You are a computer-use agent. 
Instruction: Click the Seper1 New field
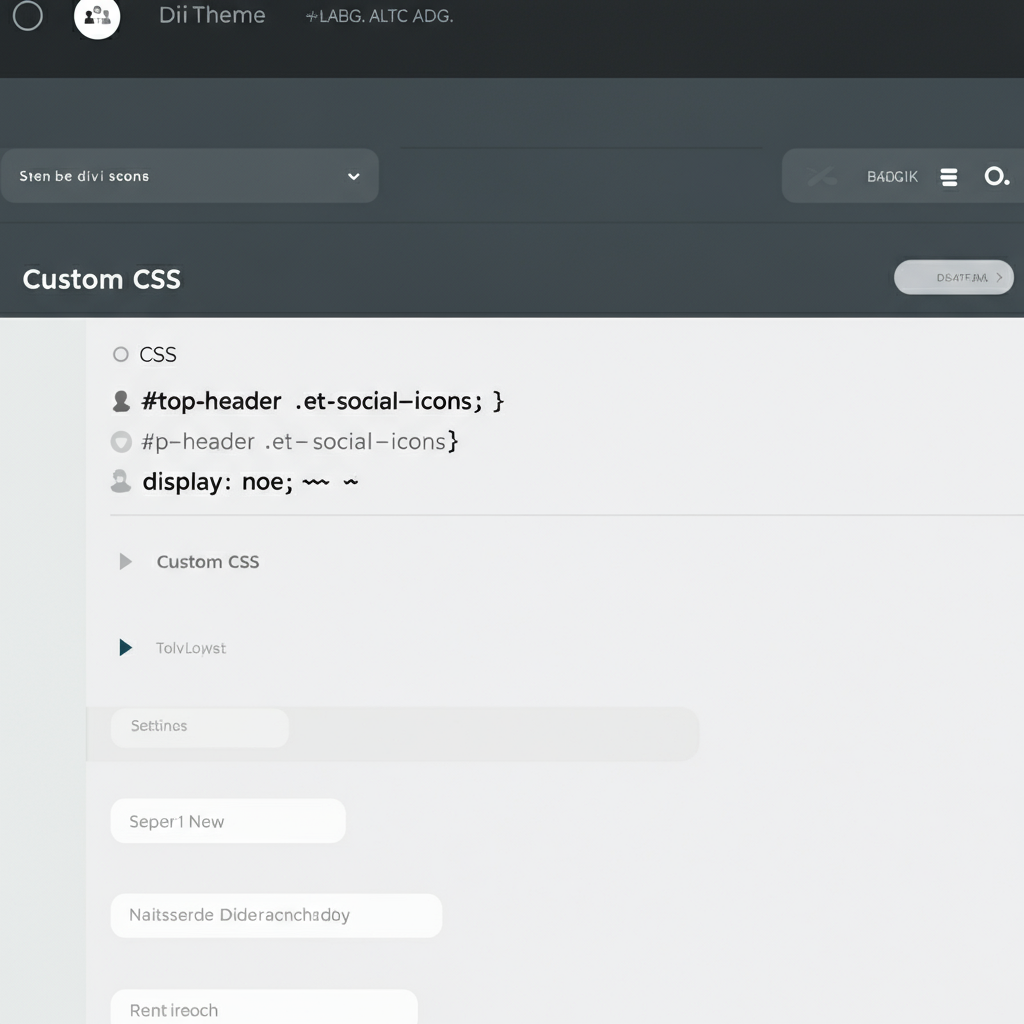[x=228, y=821]
